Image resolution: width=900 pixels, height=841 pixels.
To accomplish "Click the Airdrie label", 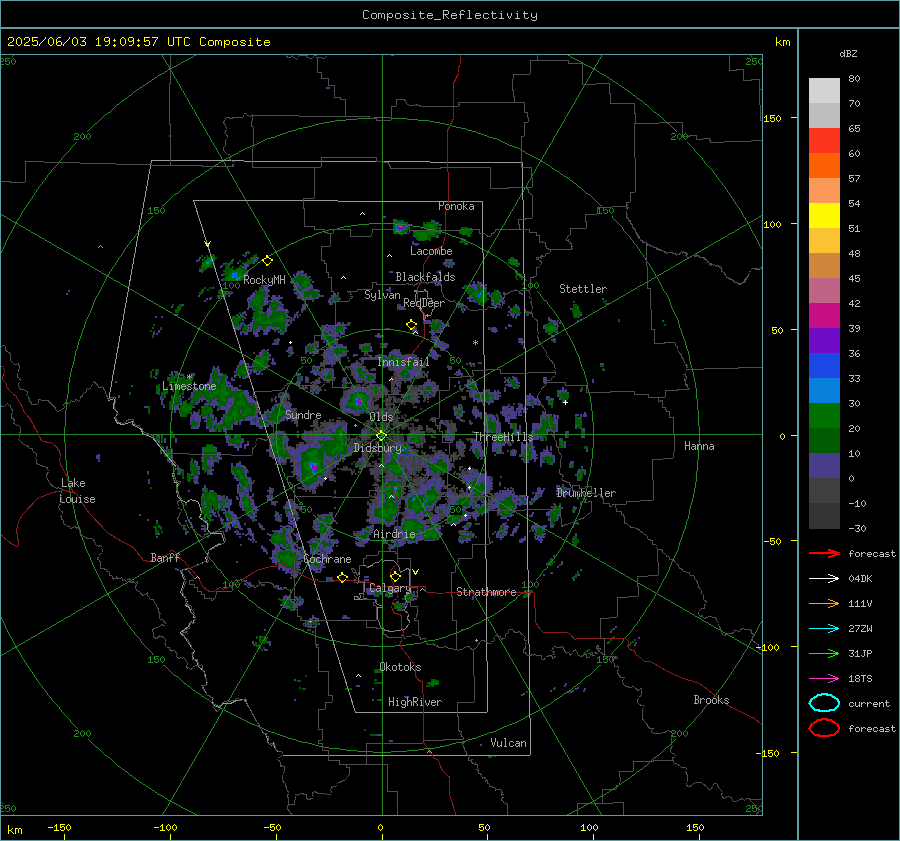I will click(x=394, y=534).
